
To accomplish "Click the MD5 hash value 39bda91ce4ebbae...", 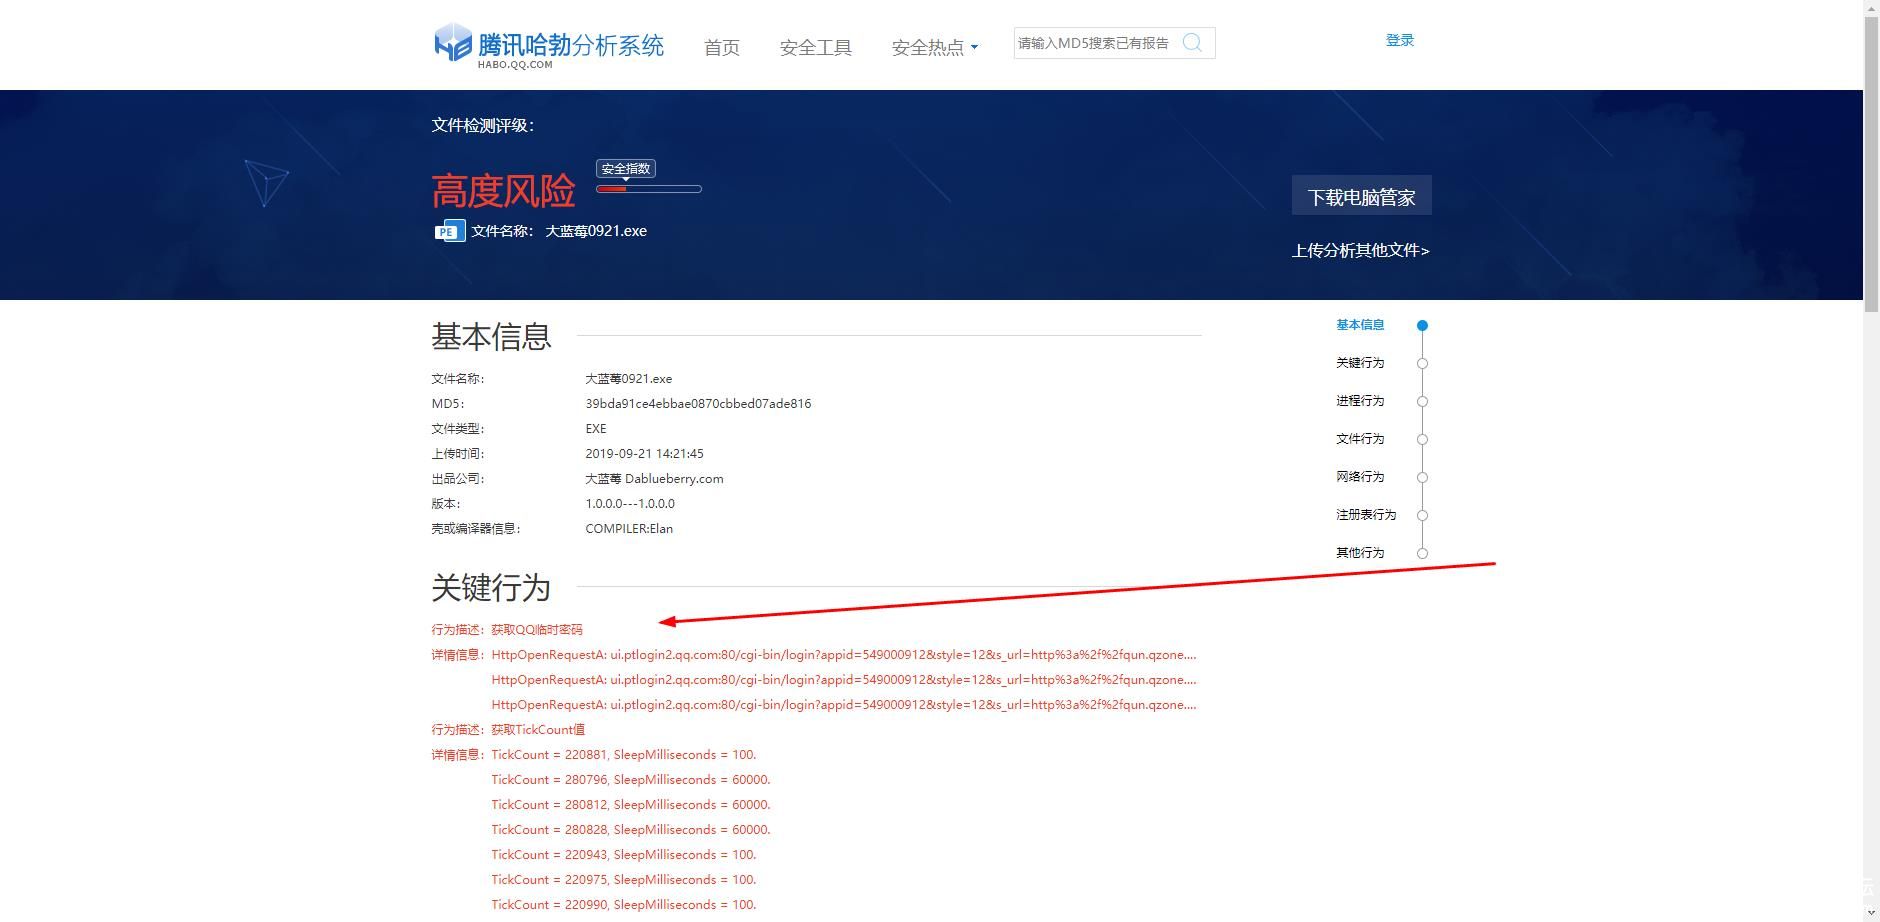I will [698, 404].
